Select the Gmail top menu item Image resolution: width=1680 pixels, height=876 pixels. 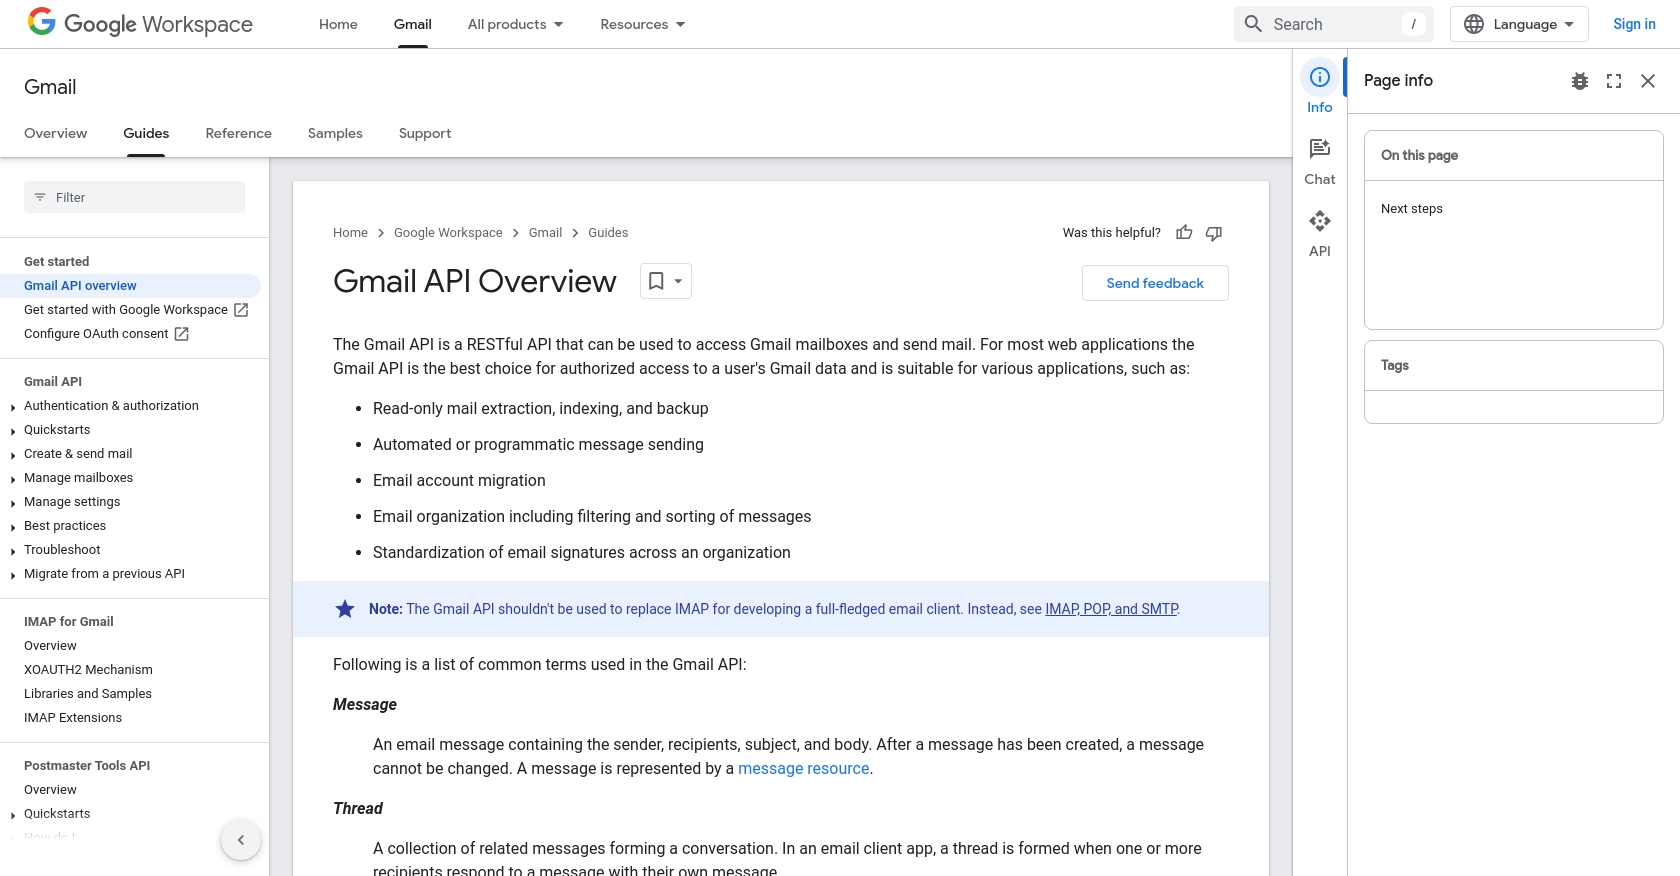(413, 24)
